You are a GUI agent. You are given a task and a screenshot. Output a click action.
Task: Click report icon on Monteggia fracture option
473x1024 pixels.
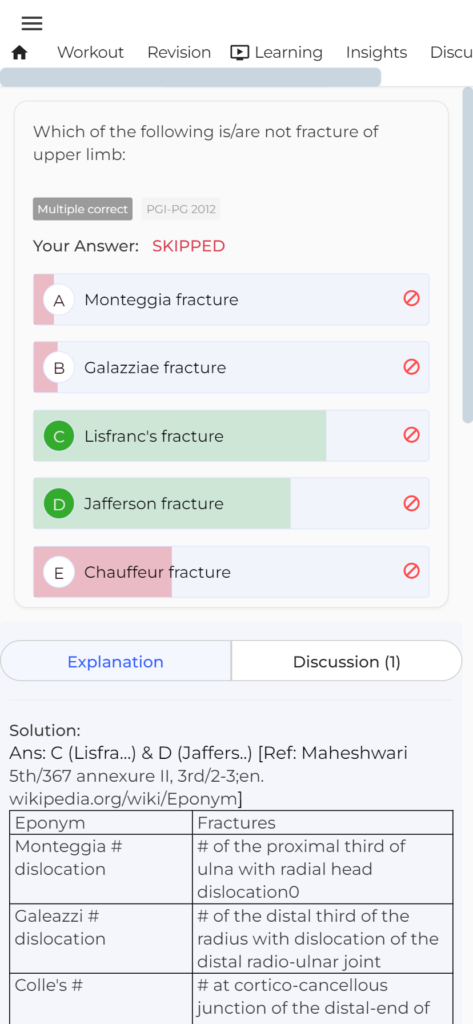[411, 298]
